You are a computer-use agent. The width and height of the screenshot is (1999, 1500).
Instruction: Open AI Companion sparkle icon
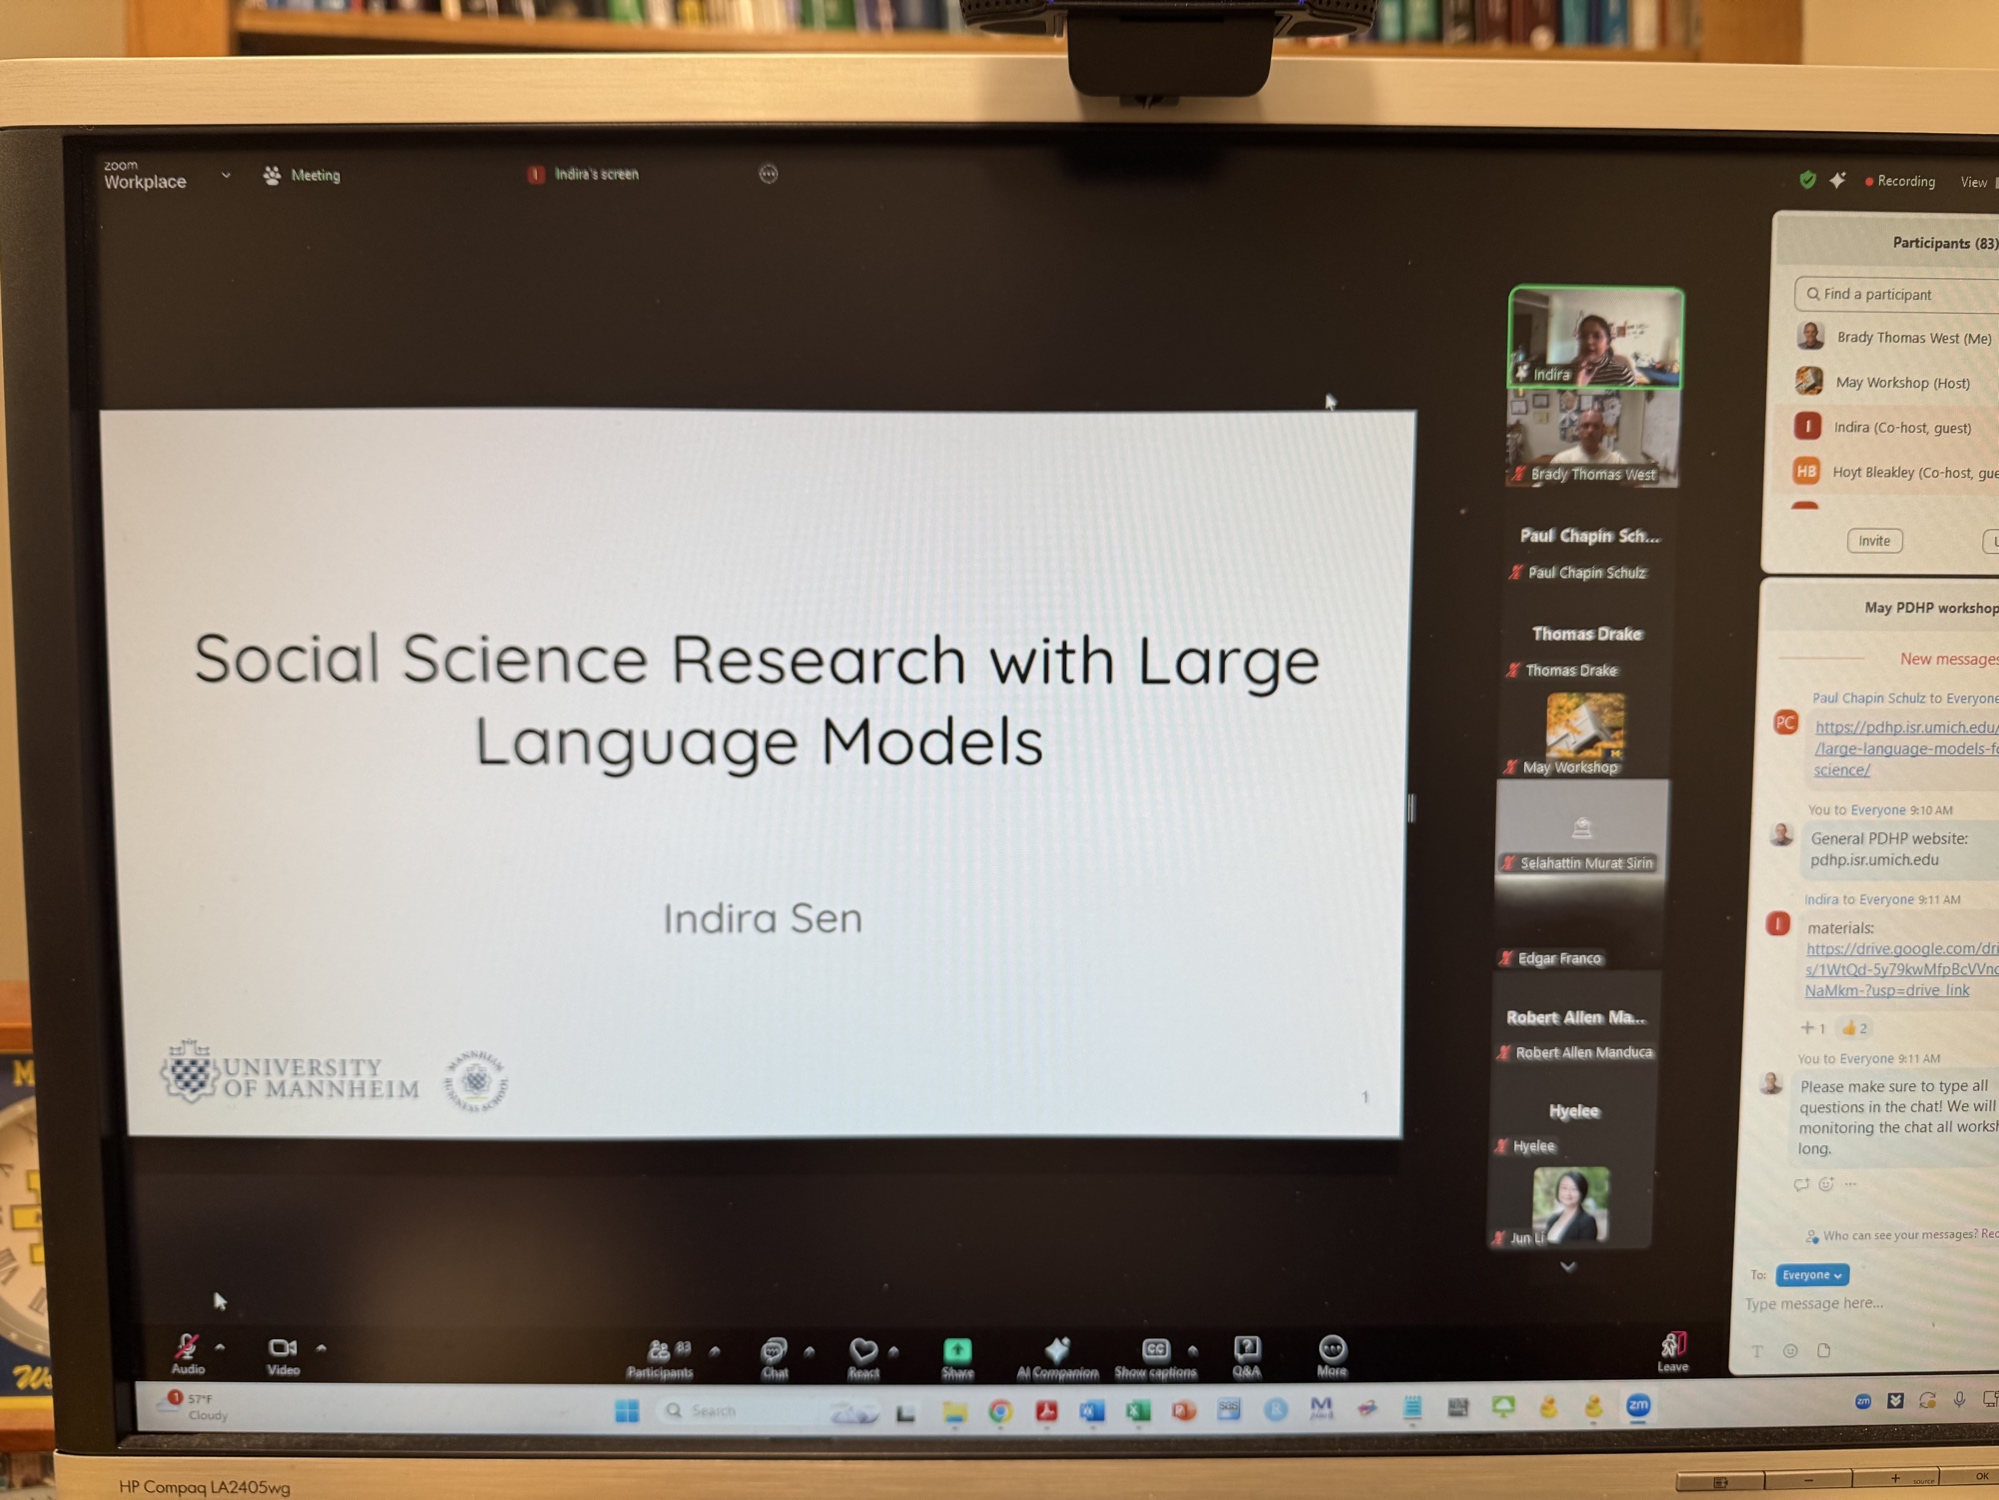(1057, 1351)
